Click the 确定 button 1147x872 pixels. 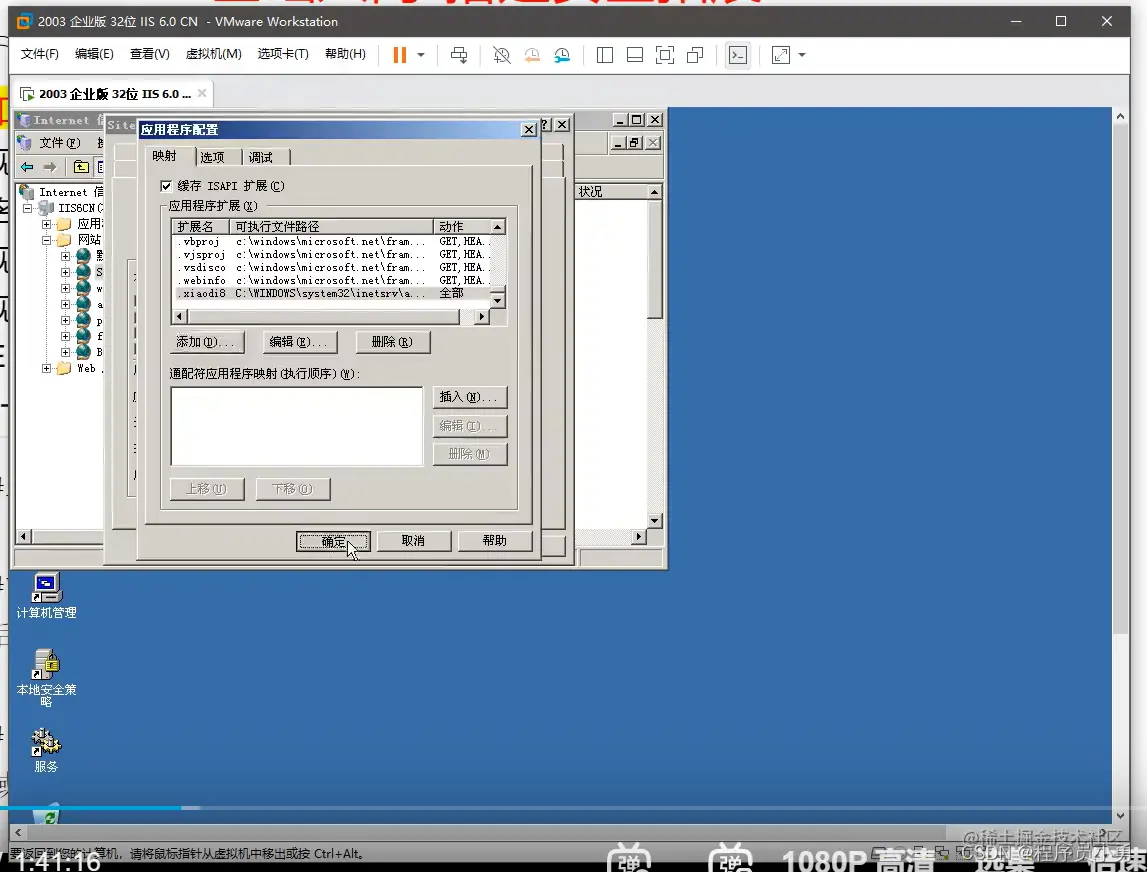pos(334,541)
